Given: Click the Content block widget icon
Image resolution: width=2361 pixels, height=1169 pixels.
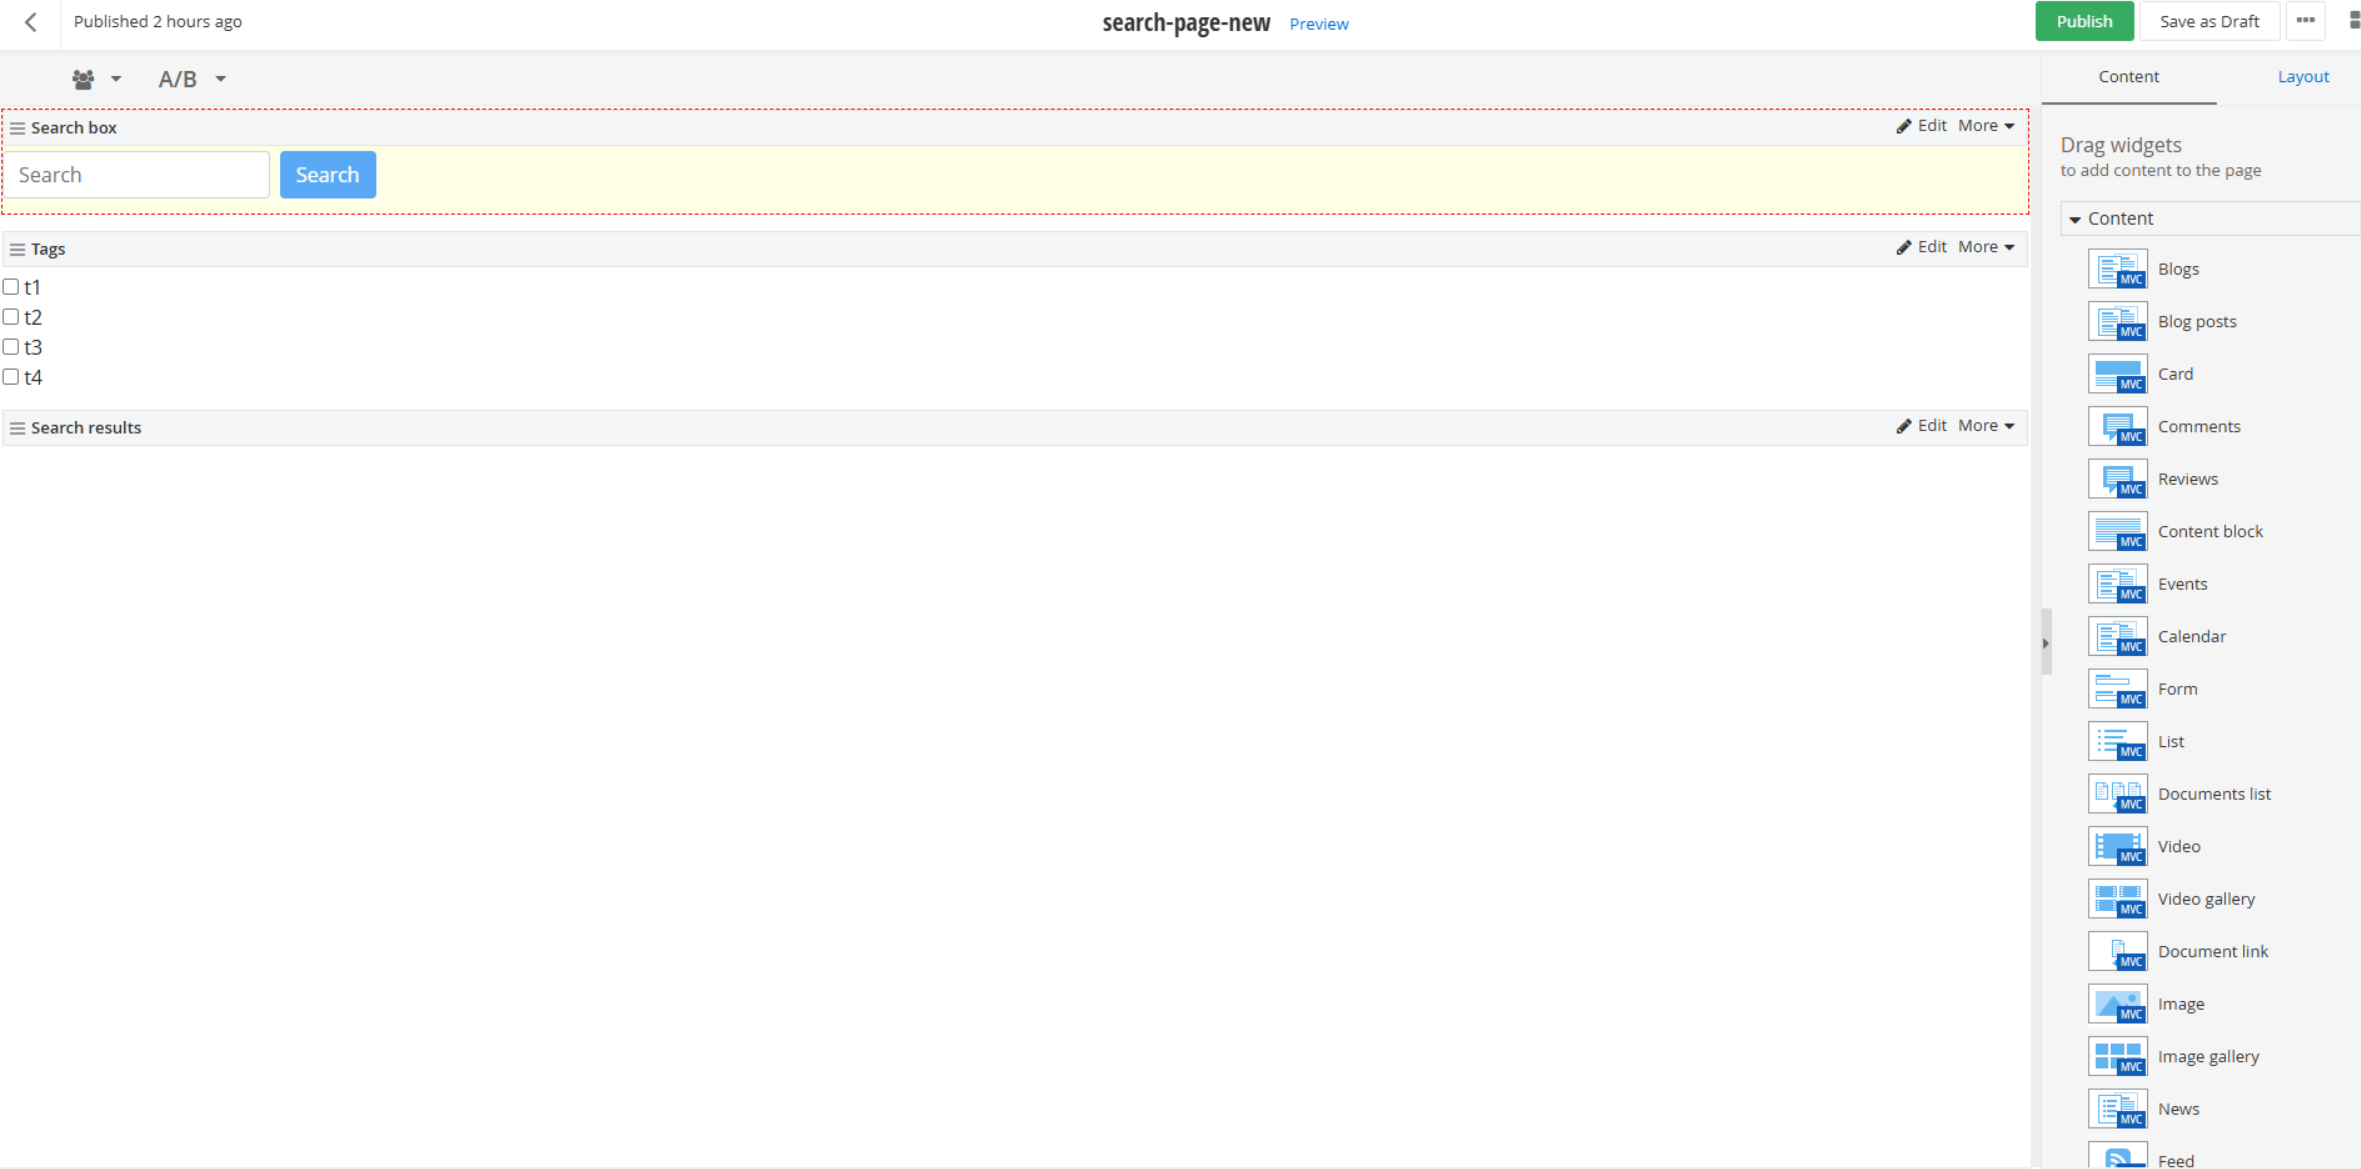Looking at the screenshot, I should coord(2117,532).
